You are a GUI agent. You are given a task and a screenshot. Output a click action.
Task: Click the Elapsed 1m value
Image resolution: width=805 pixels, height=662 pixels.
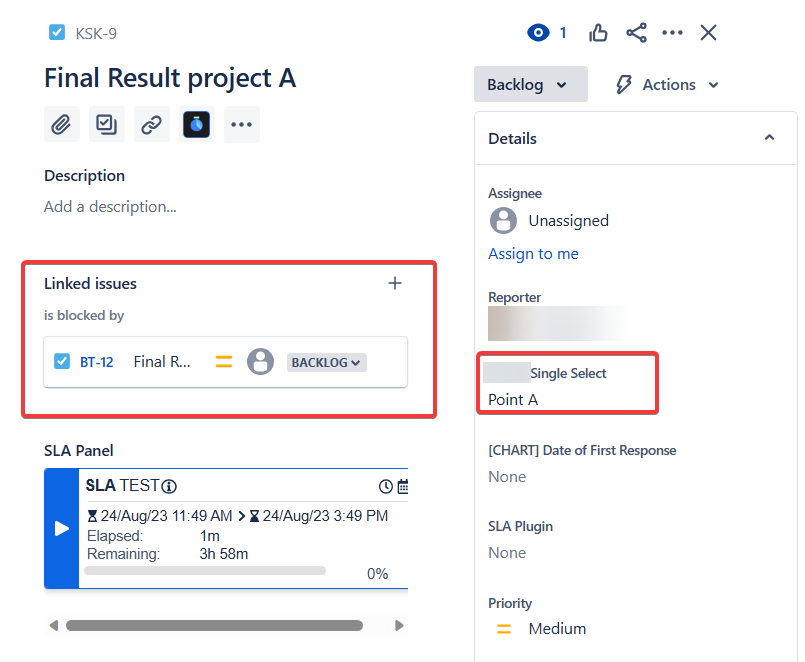coord(209,536)
